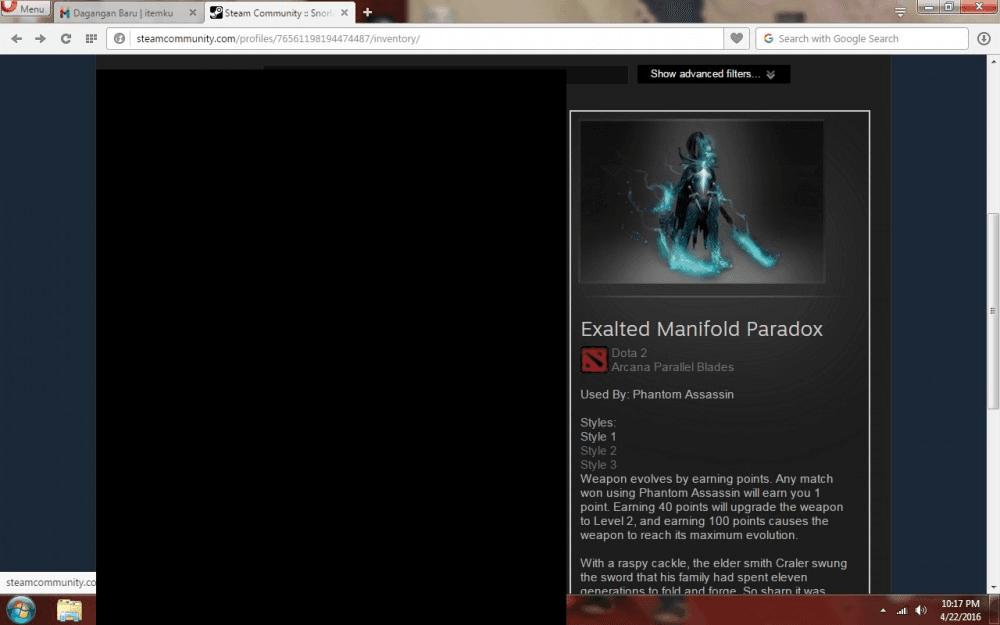The width and height of the screenshot is (1000, 625).
Task: Open the downloads icon in toolbar
Action: pos(983,39)
